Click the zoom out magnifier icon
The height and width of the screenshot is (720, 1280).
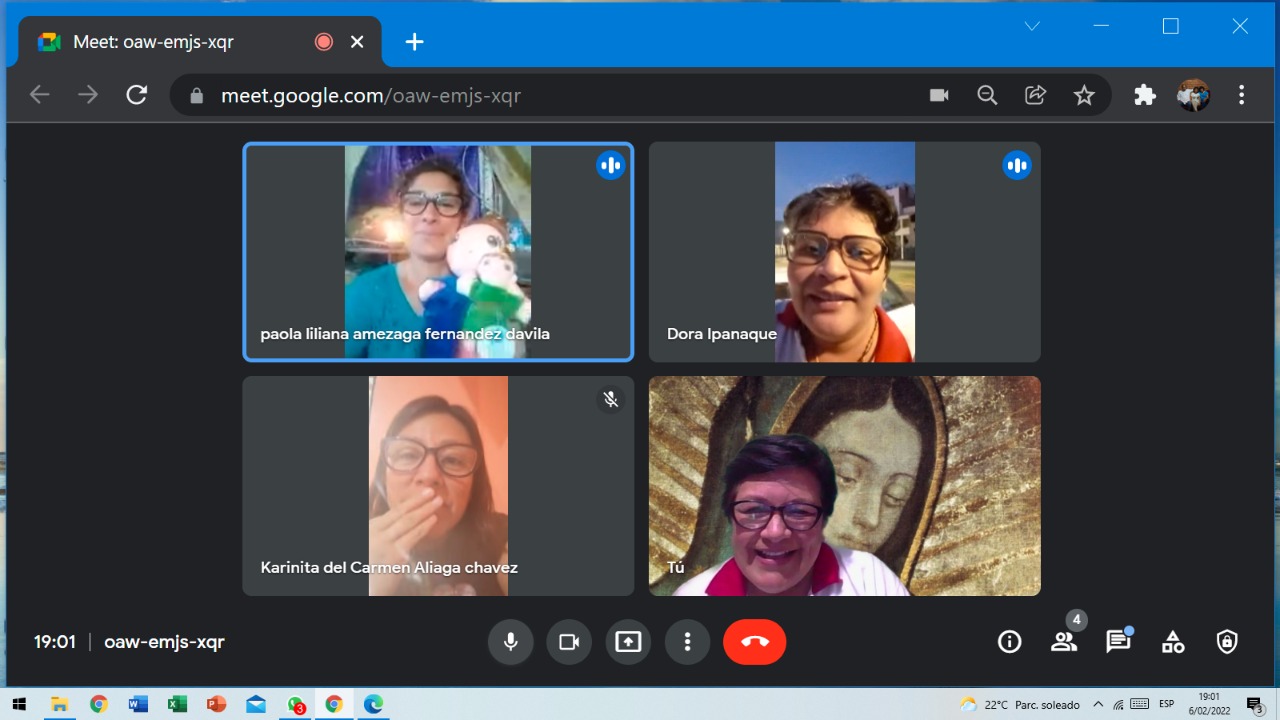click(988, 95)
